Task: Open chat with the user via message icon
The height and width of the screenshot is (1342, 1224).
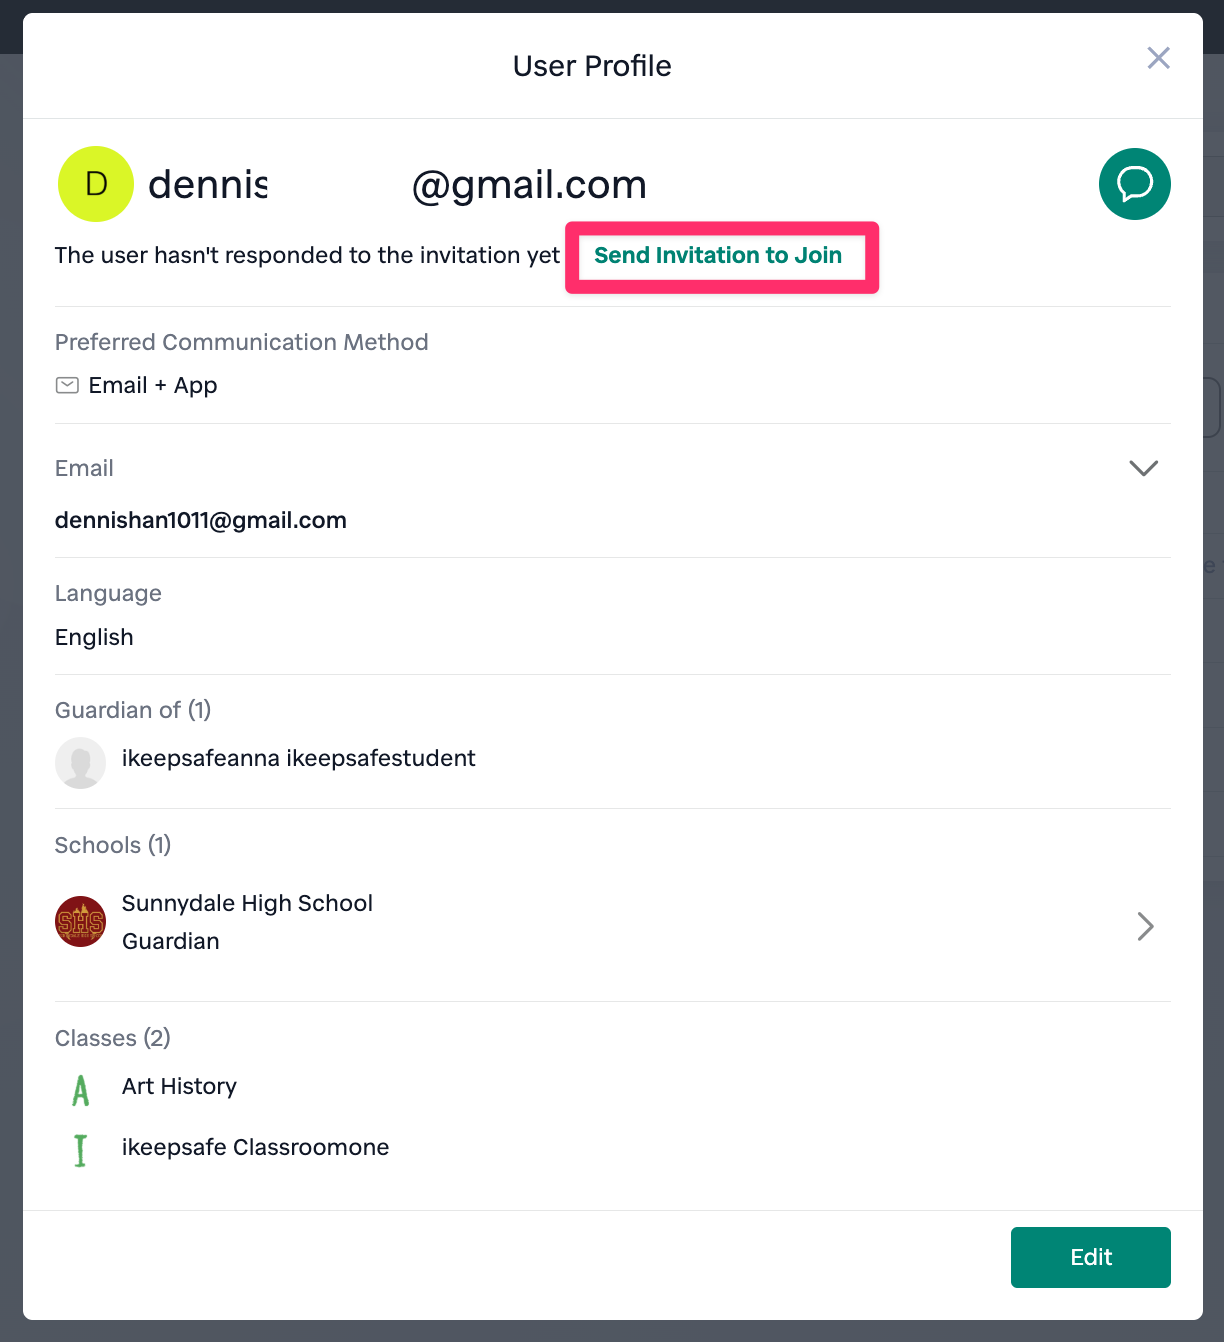Action: 1134,184
